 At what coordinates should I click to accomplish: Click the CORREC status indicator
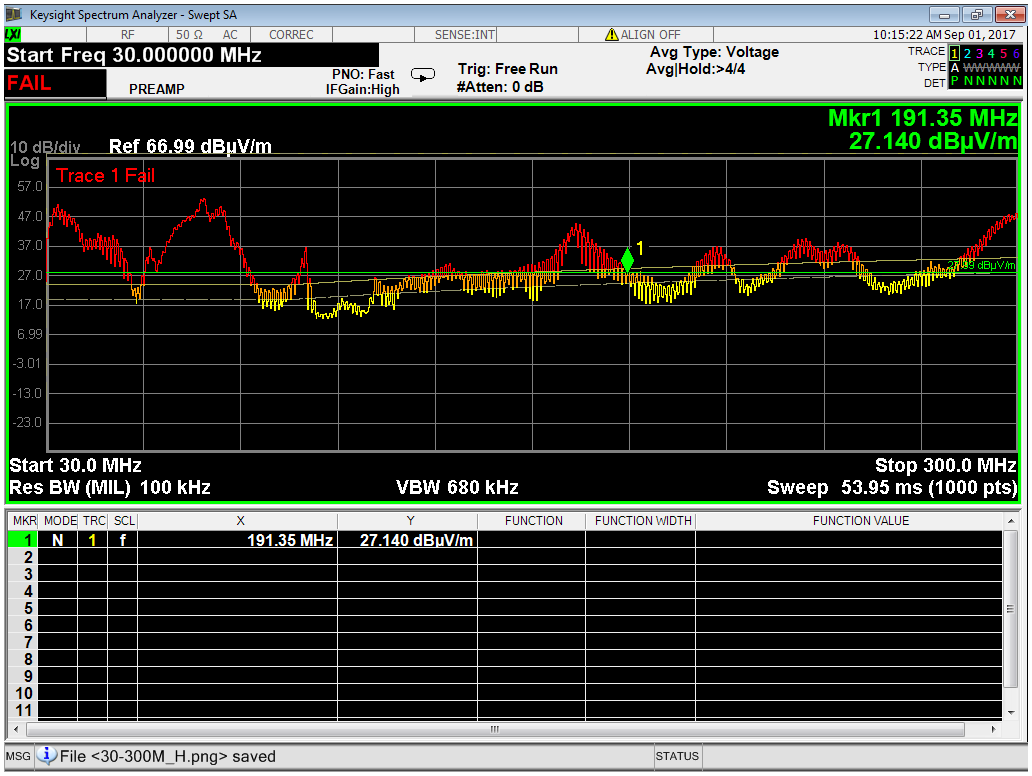291,35
